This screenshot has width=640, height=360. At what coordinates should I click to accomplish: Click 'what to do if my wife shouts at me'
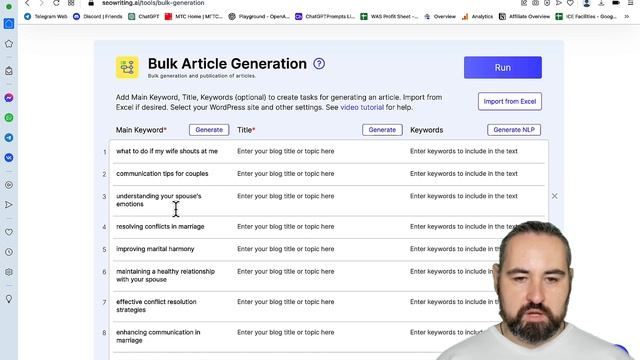(167, 151)
